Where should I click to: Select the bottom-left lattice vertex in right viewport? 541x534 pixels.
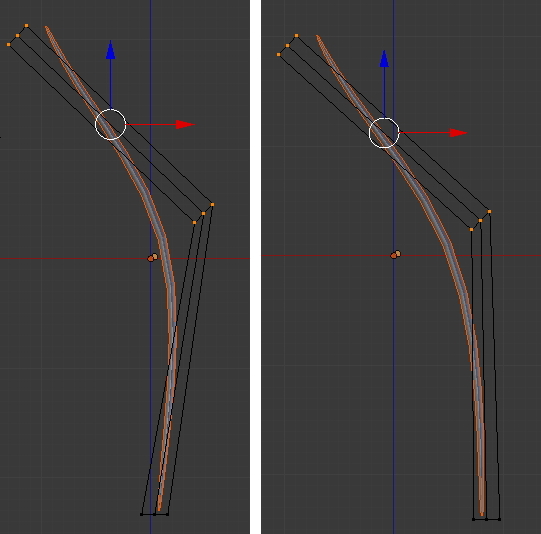tap(473, 519)
